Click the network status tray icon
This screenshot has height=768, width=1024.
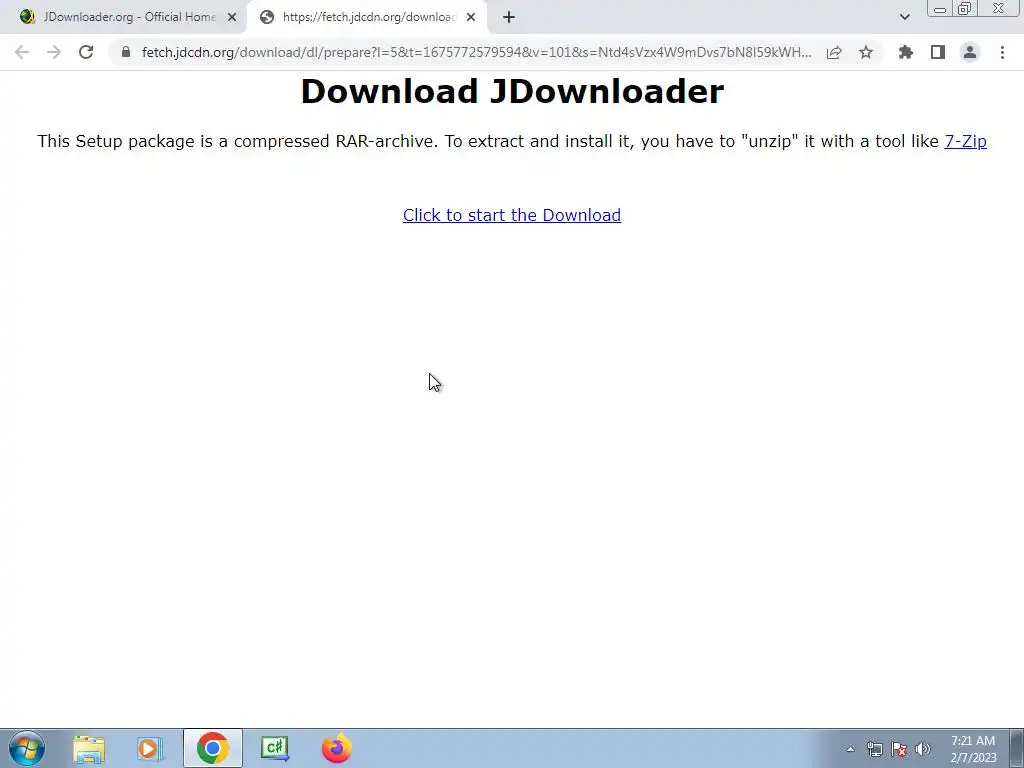tap(874, 749)
